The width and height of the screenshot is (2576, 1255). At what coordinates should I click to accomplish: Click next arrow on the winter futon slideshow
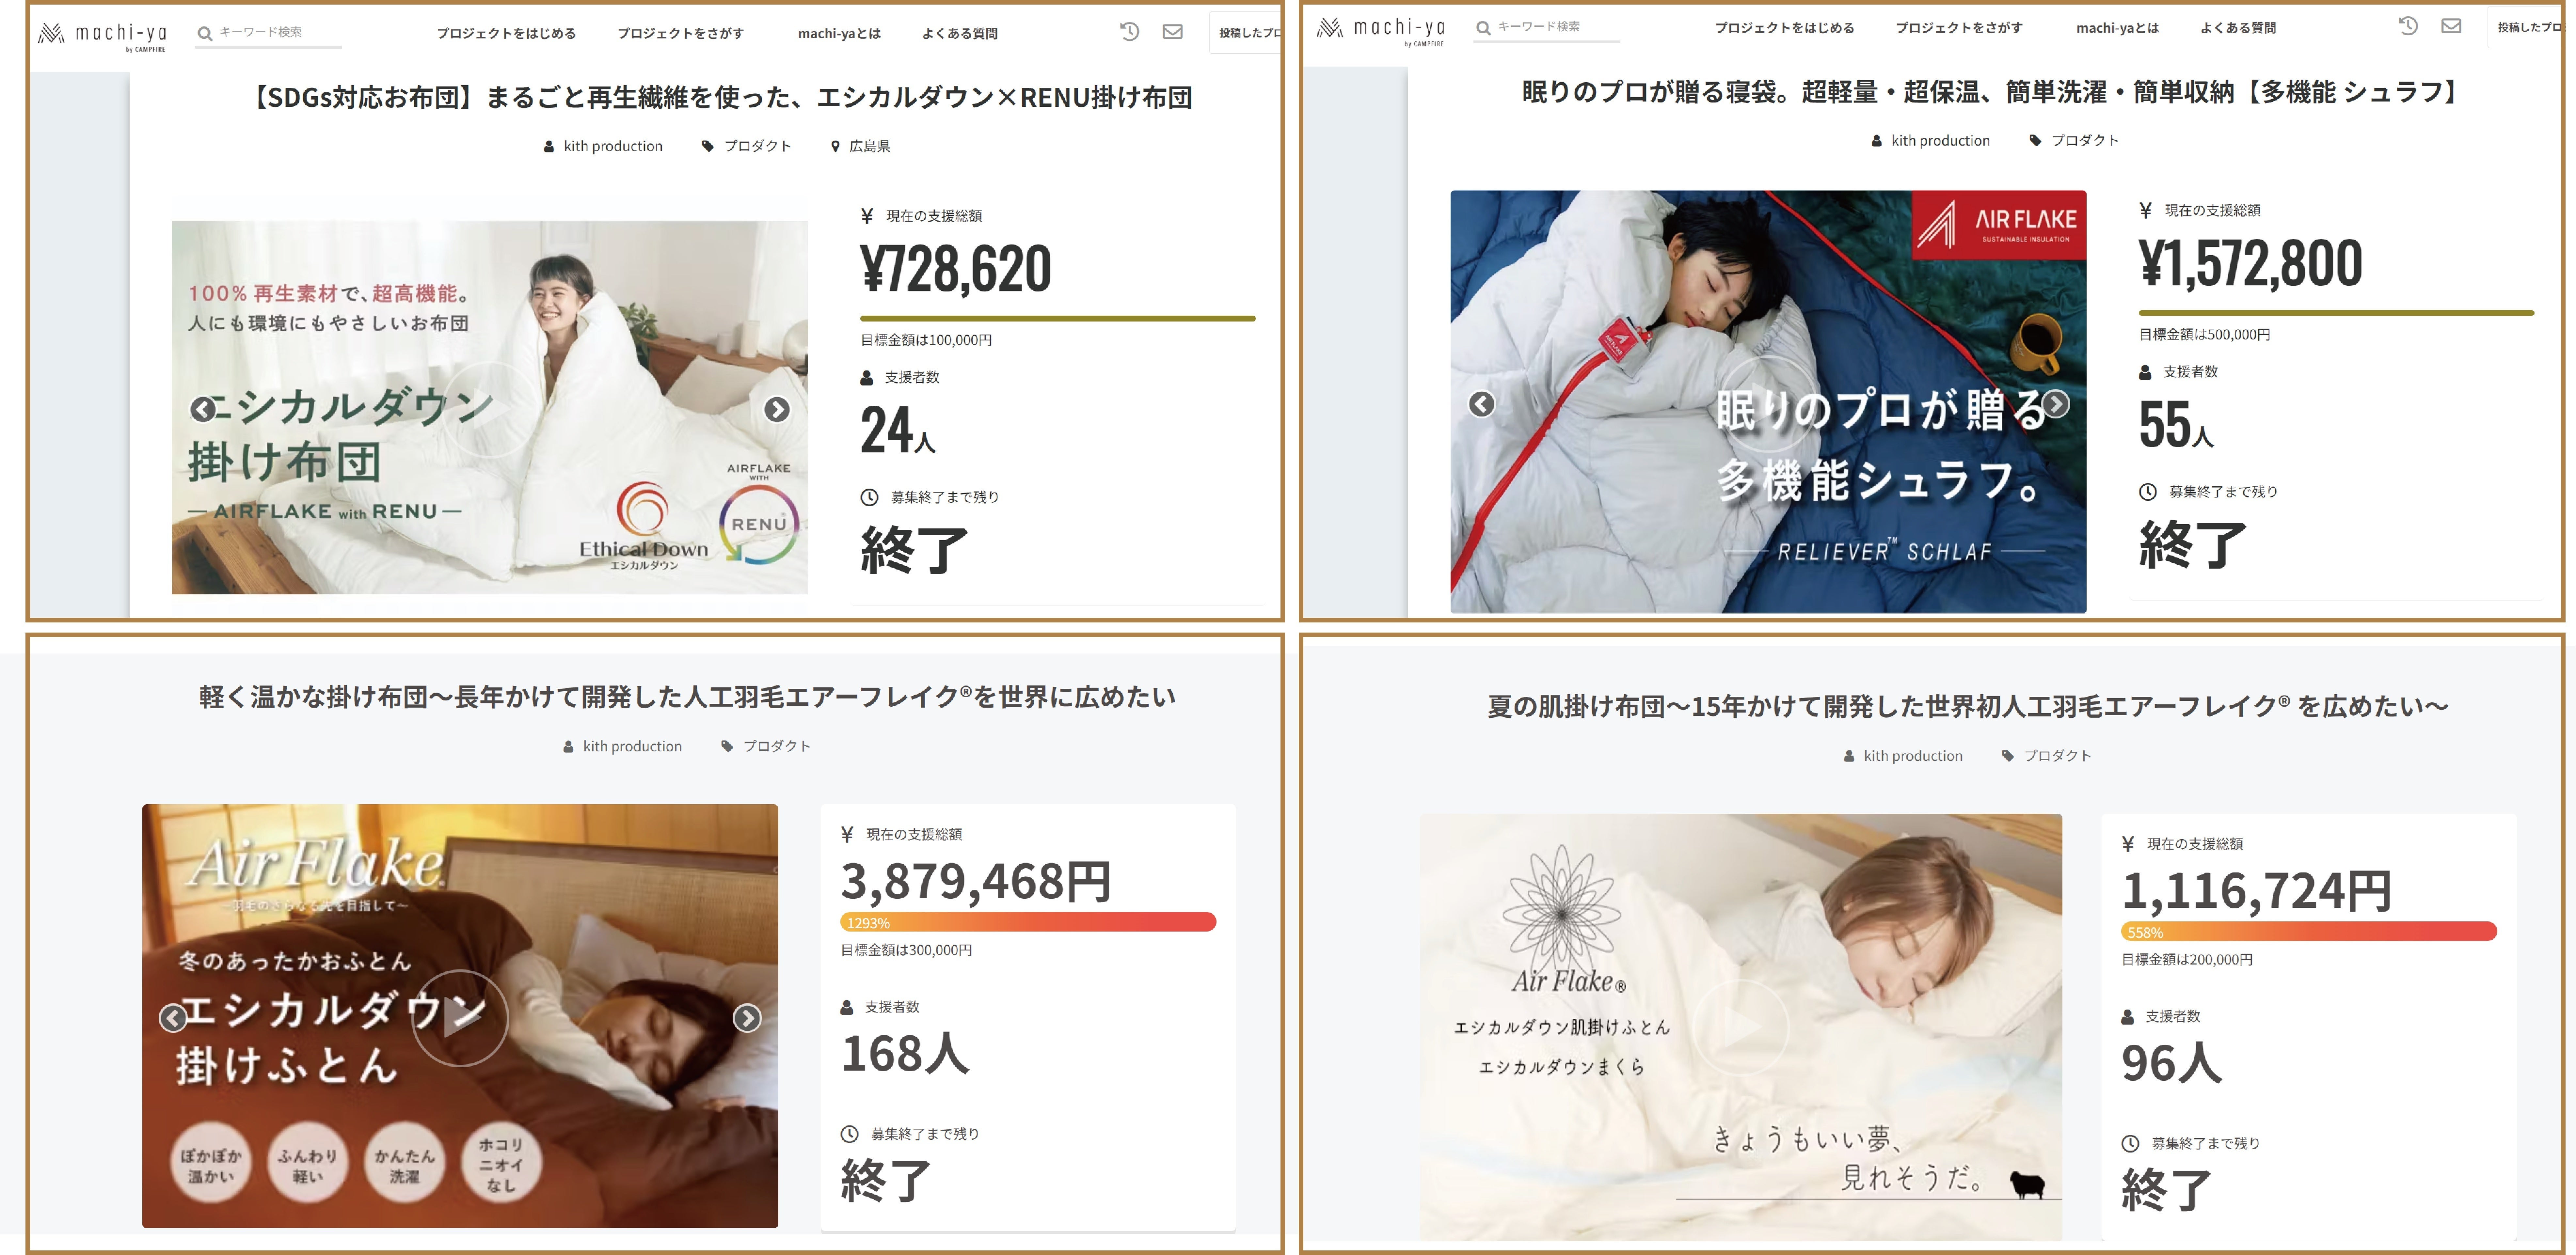747,1018
